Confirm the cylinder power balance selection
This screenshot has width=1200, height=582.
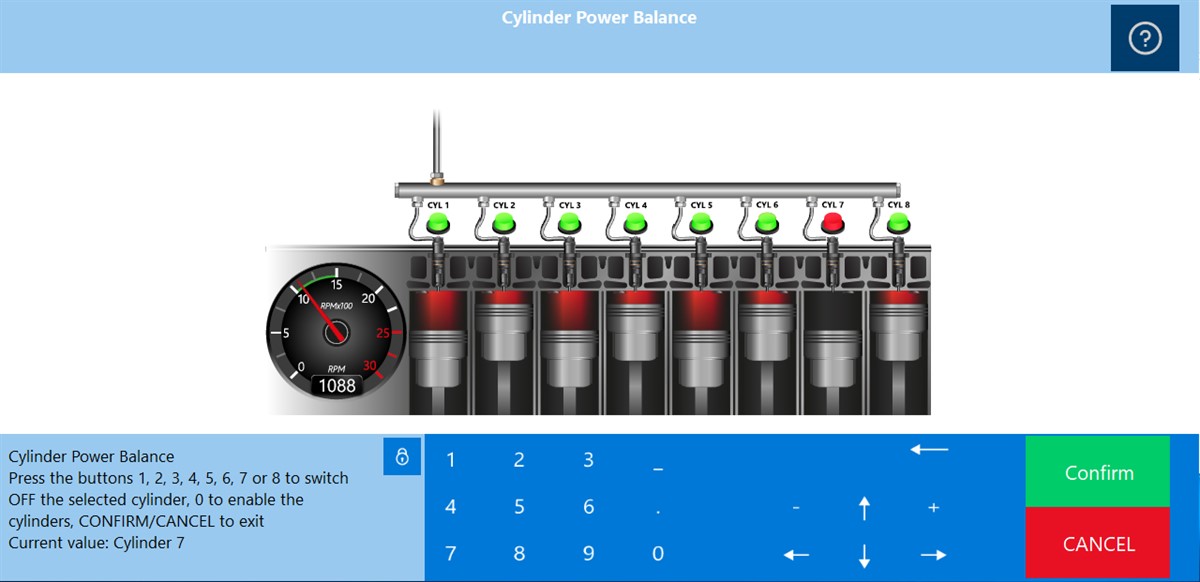(1098, 473)
